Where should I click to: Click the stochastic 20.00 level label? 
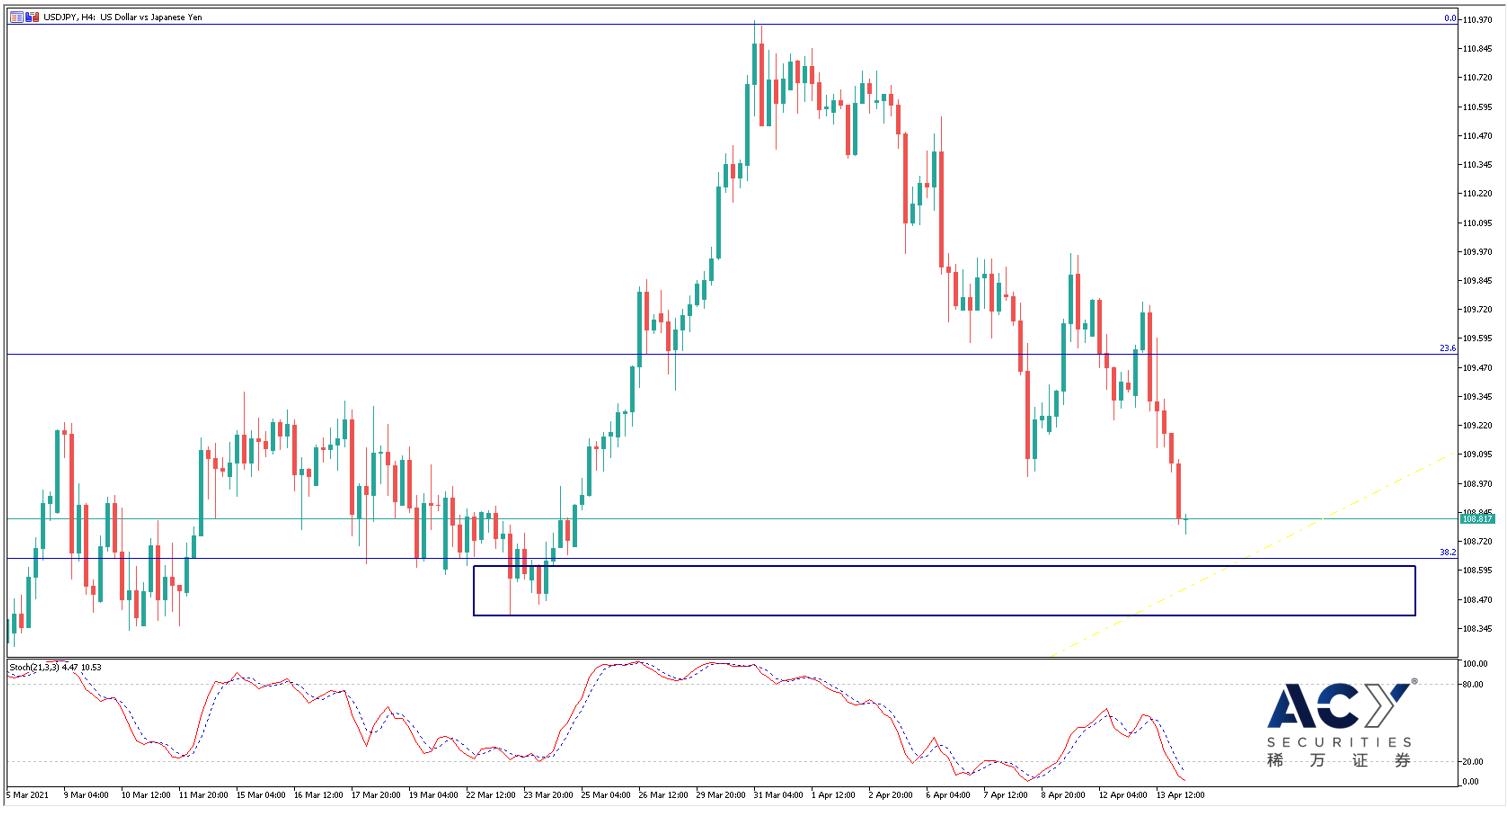[1472, 762]
